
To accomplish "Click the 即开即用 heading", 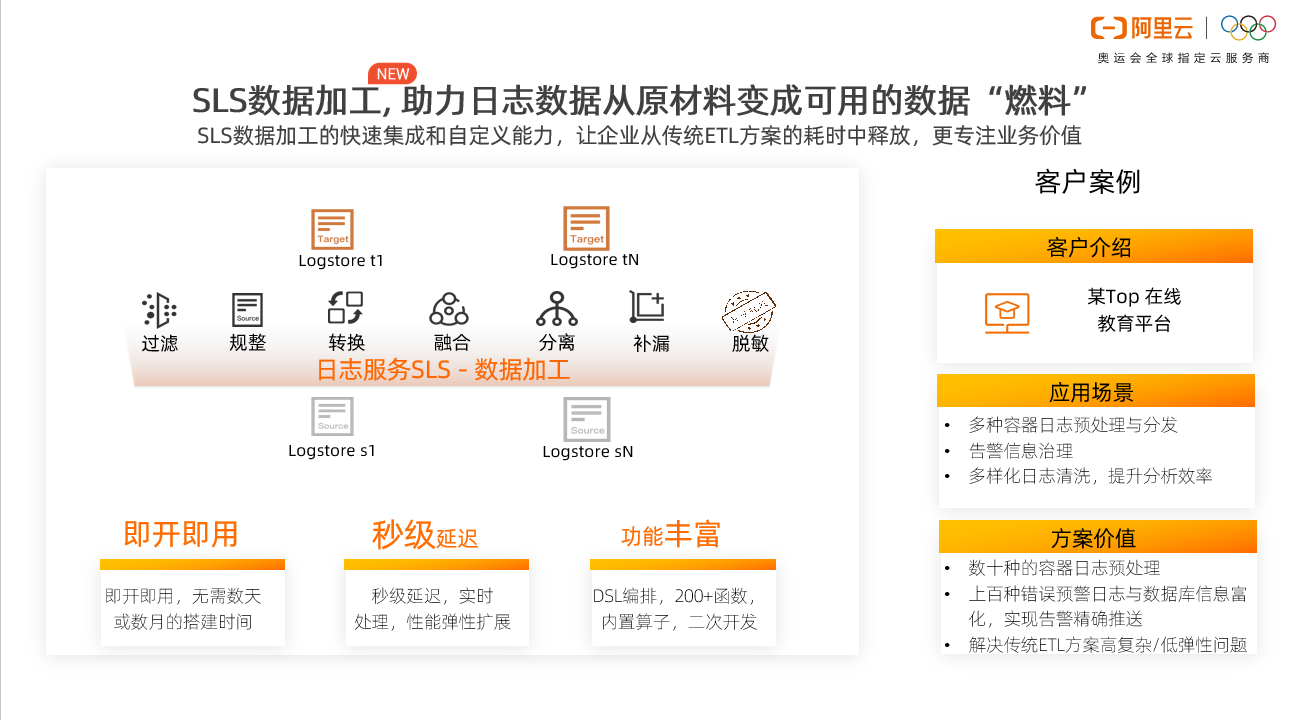I will pyautogui.click(x=181, y=534).
